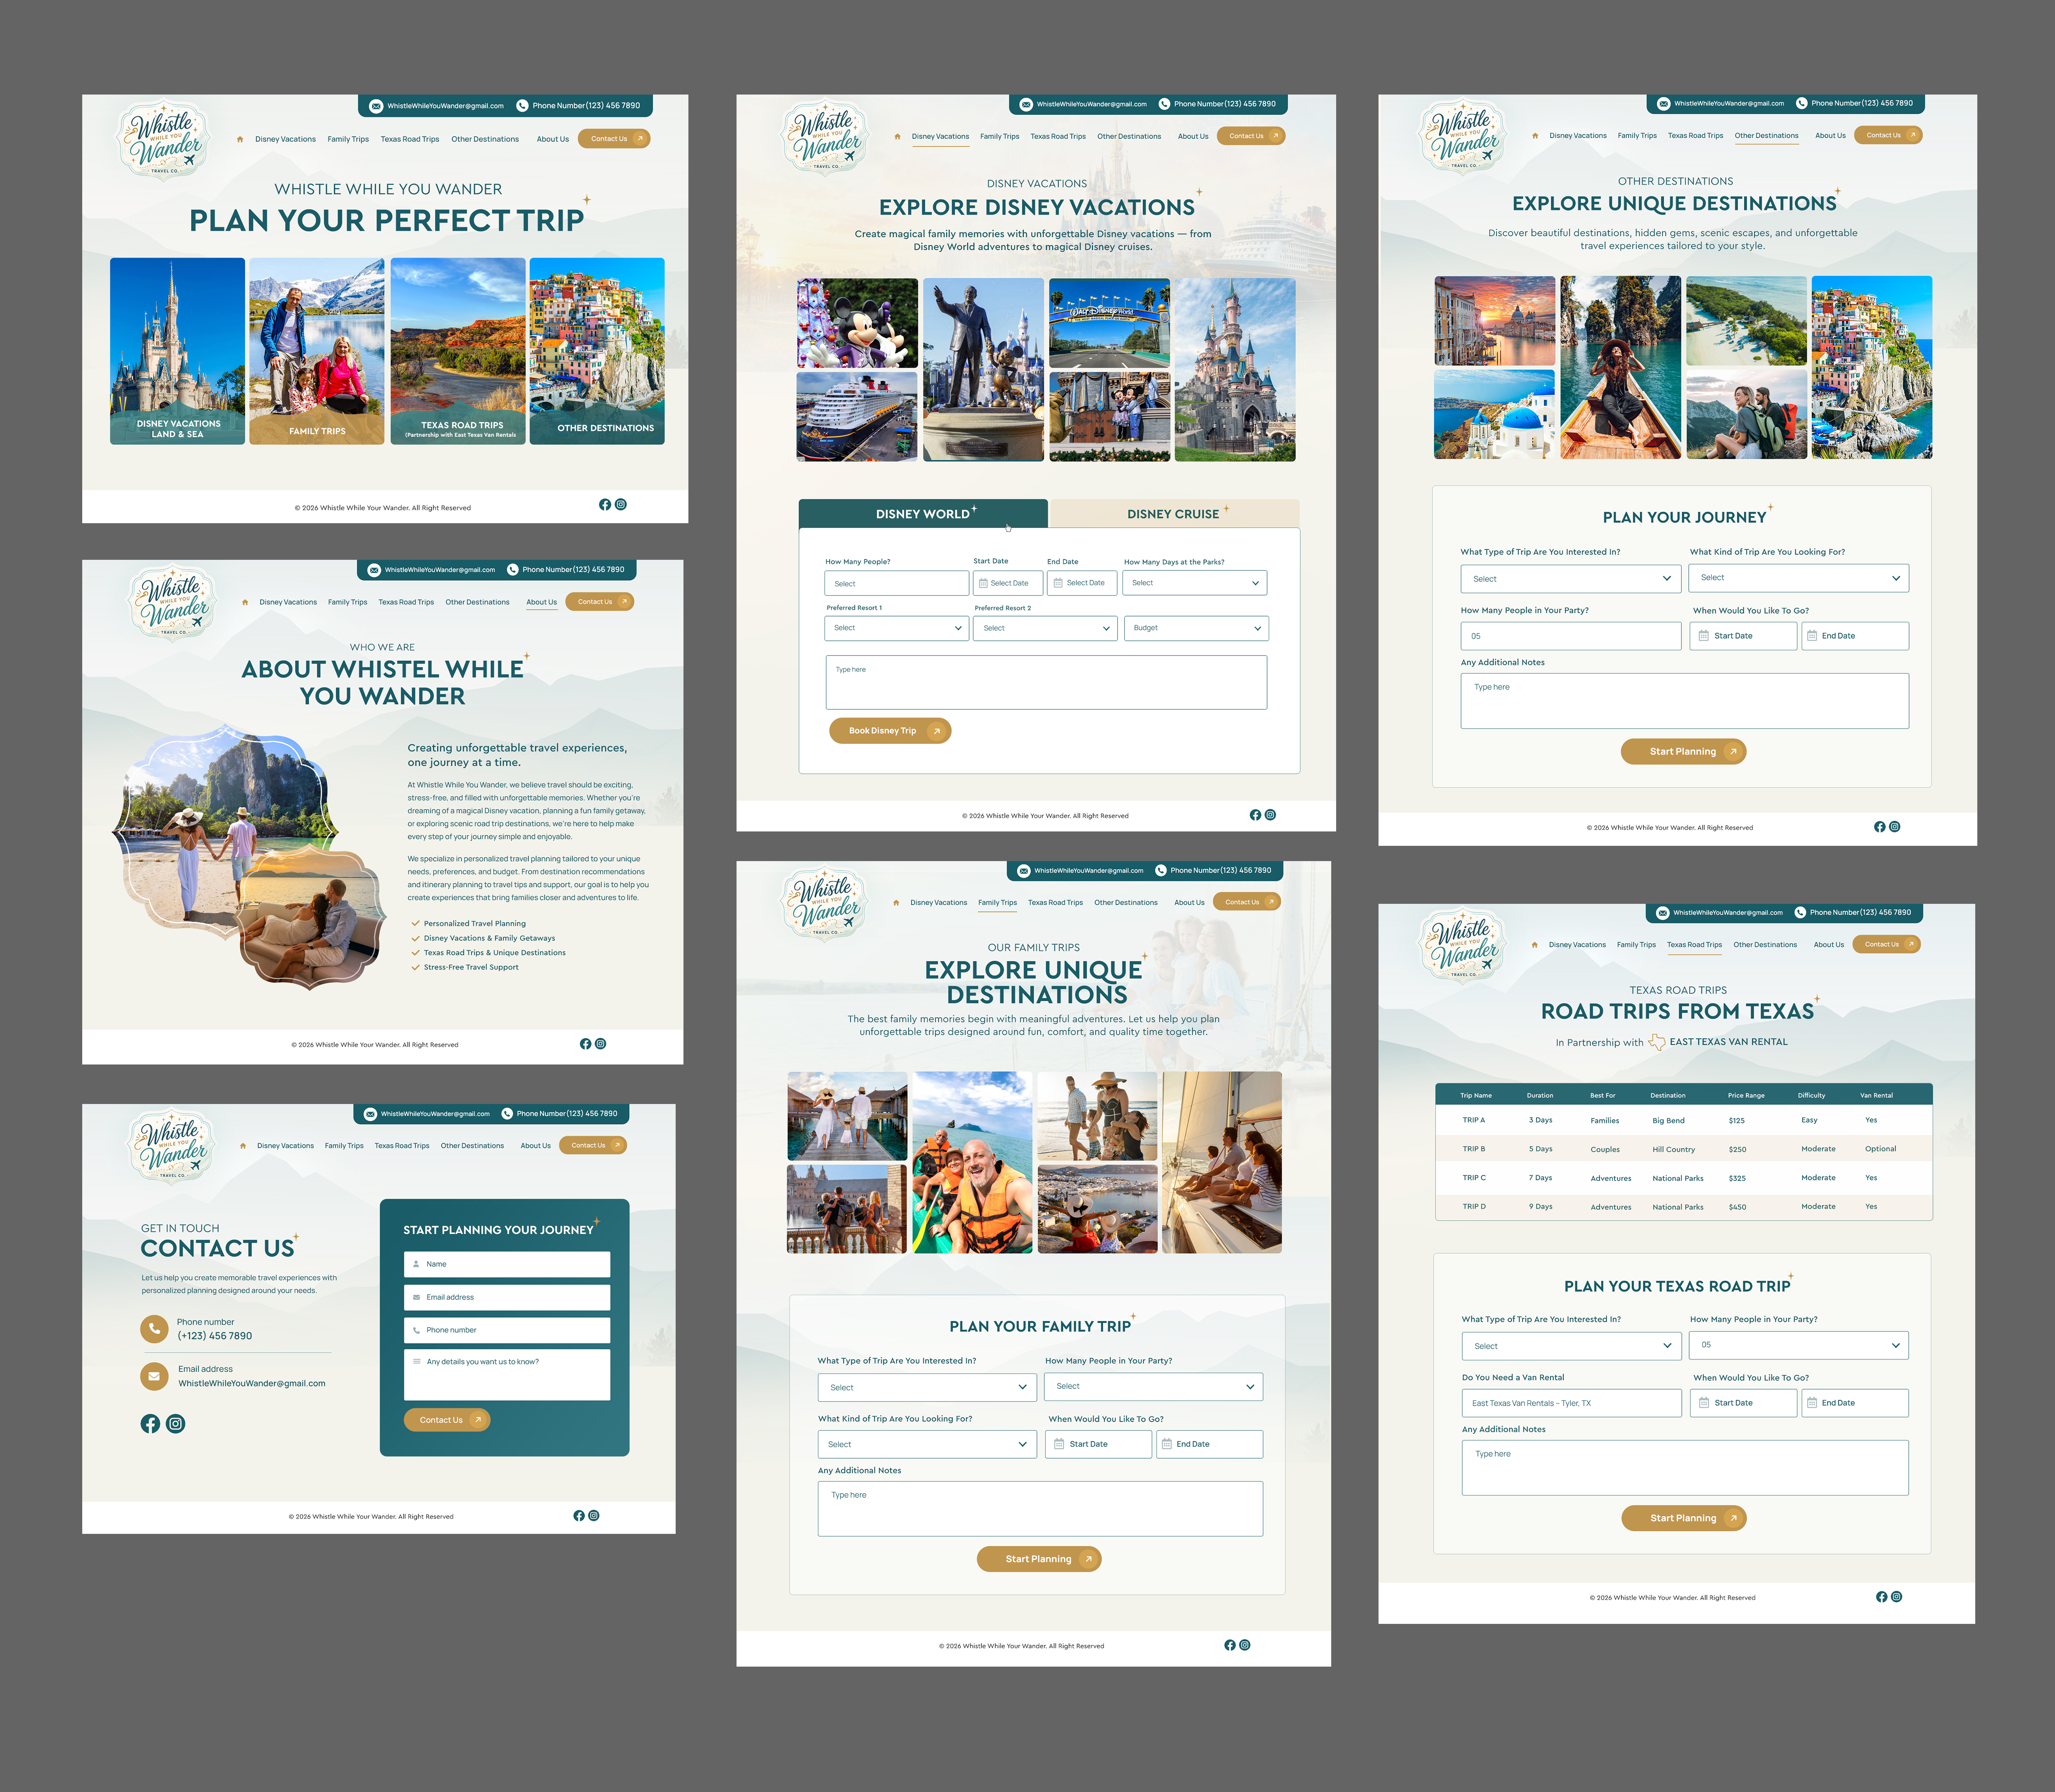Open How Many Days at the Parks dropdown
The width and height of the screenshot is (2055, 1792).
(x=1195, y=583)
